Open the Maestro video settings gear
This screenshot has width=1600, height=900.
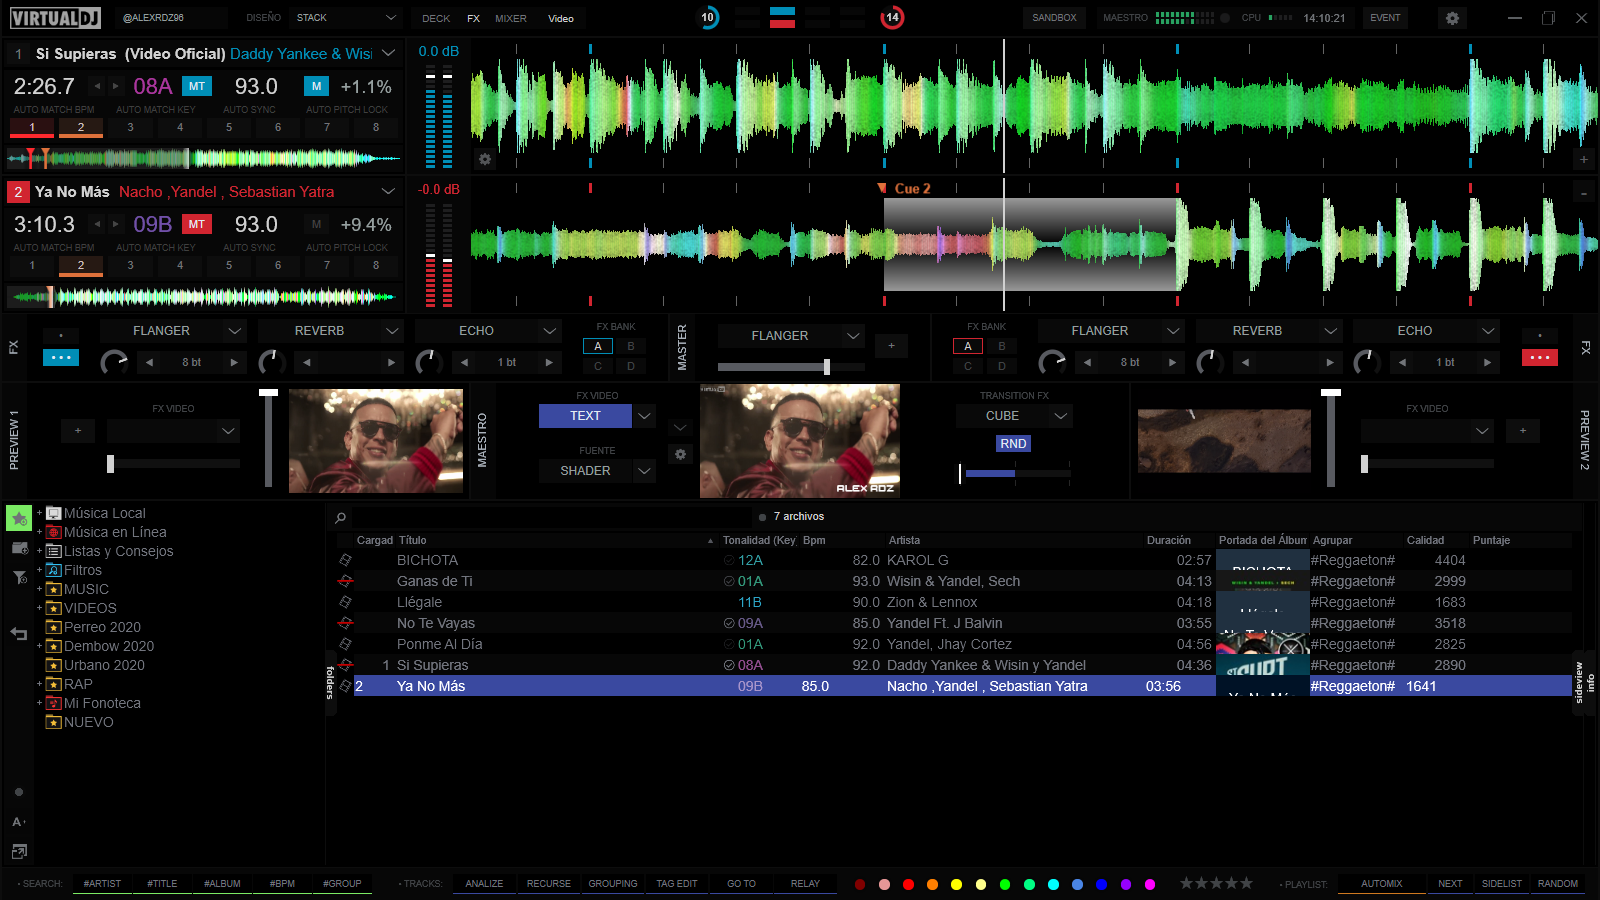point(680,454)
